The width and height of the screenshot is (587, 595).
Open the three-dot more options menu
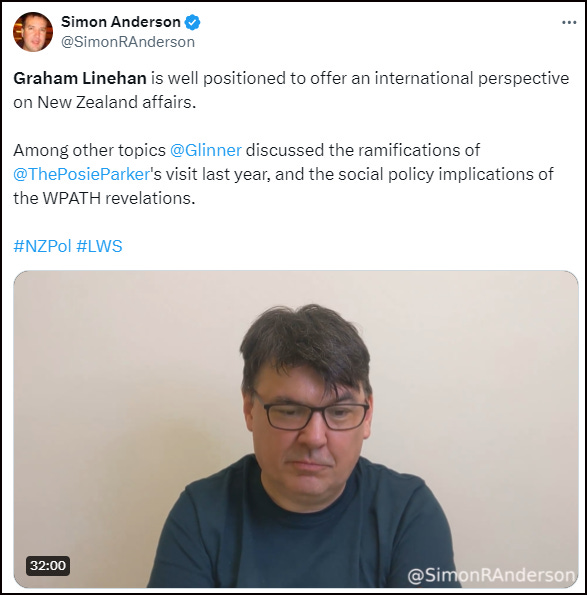[x=569, y=23]
